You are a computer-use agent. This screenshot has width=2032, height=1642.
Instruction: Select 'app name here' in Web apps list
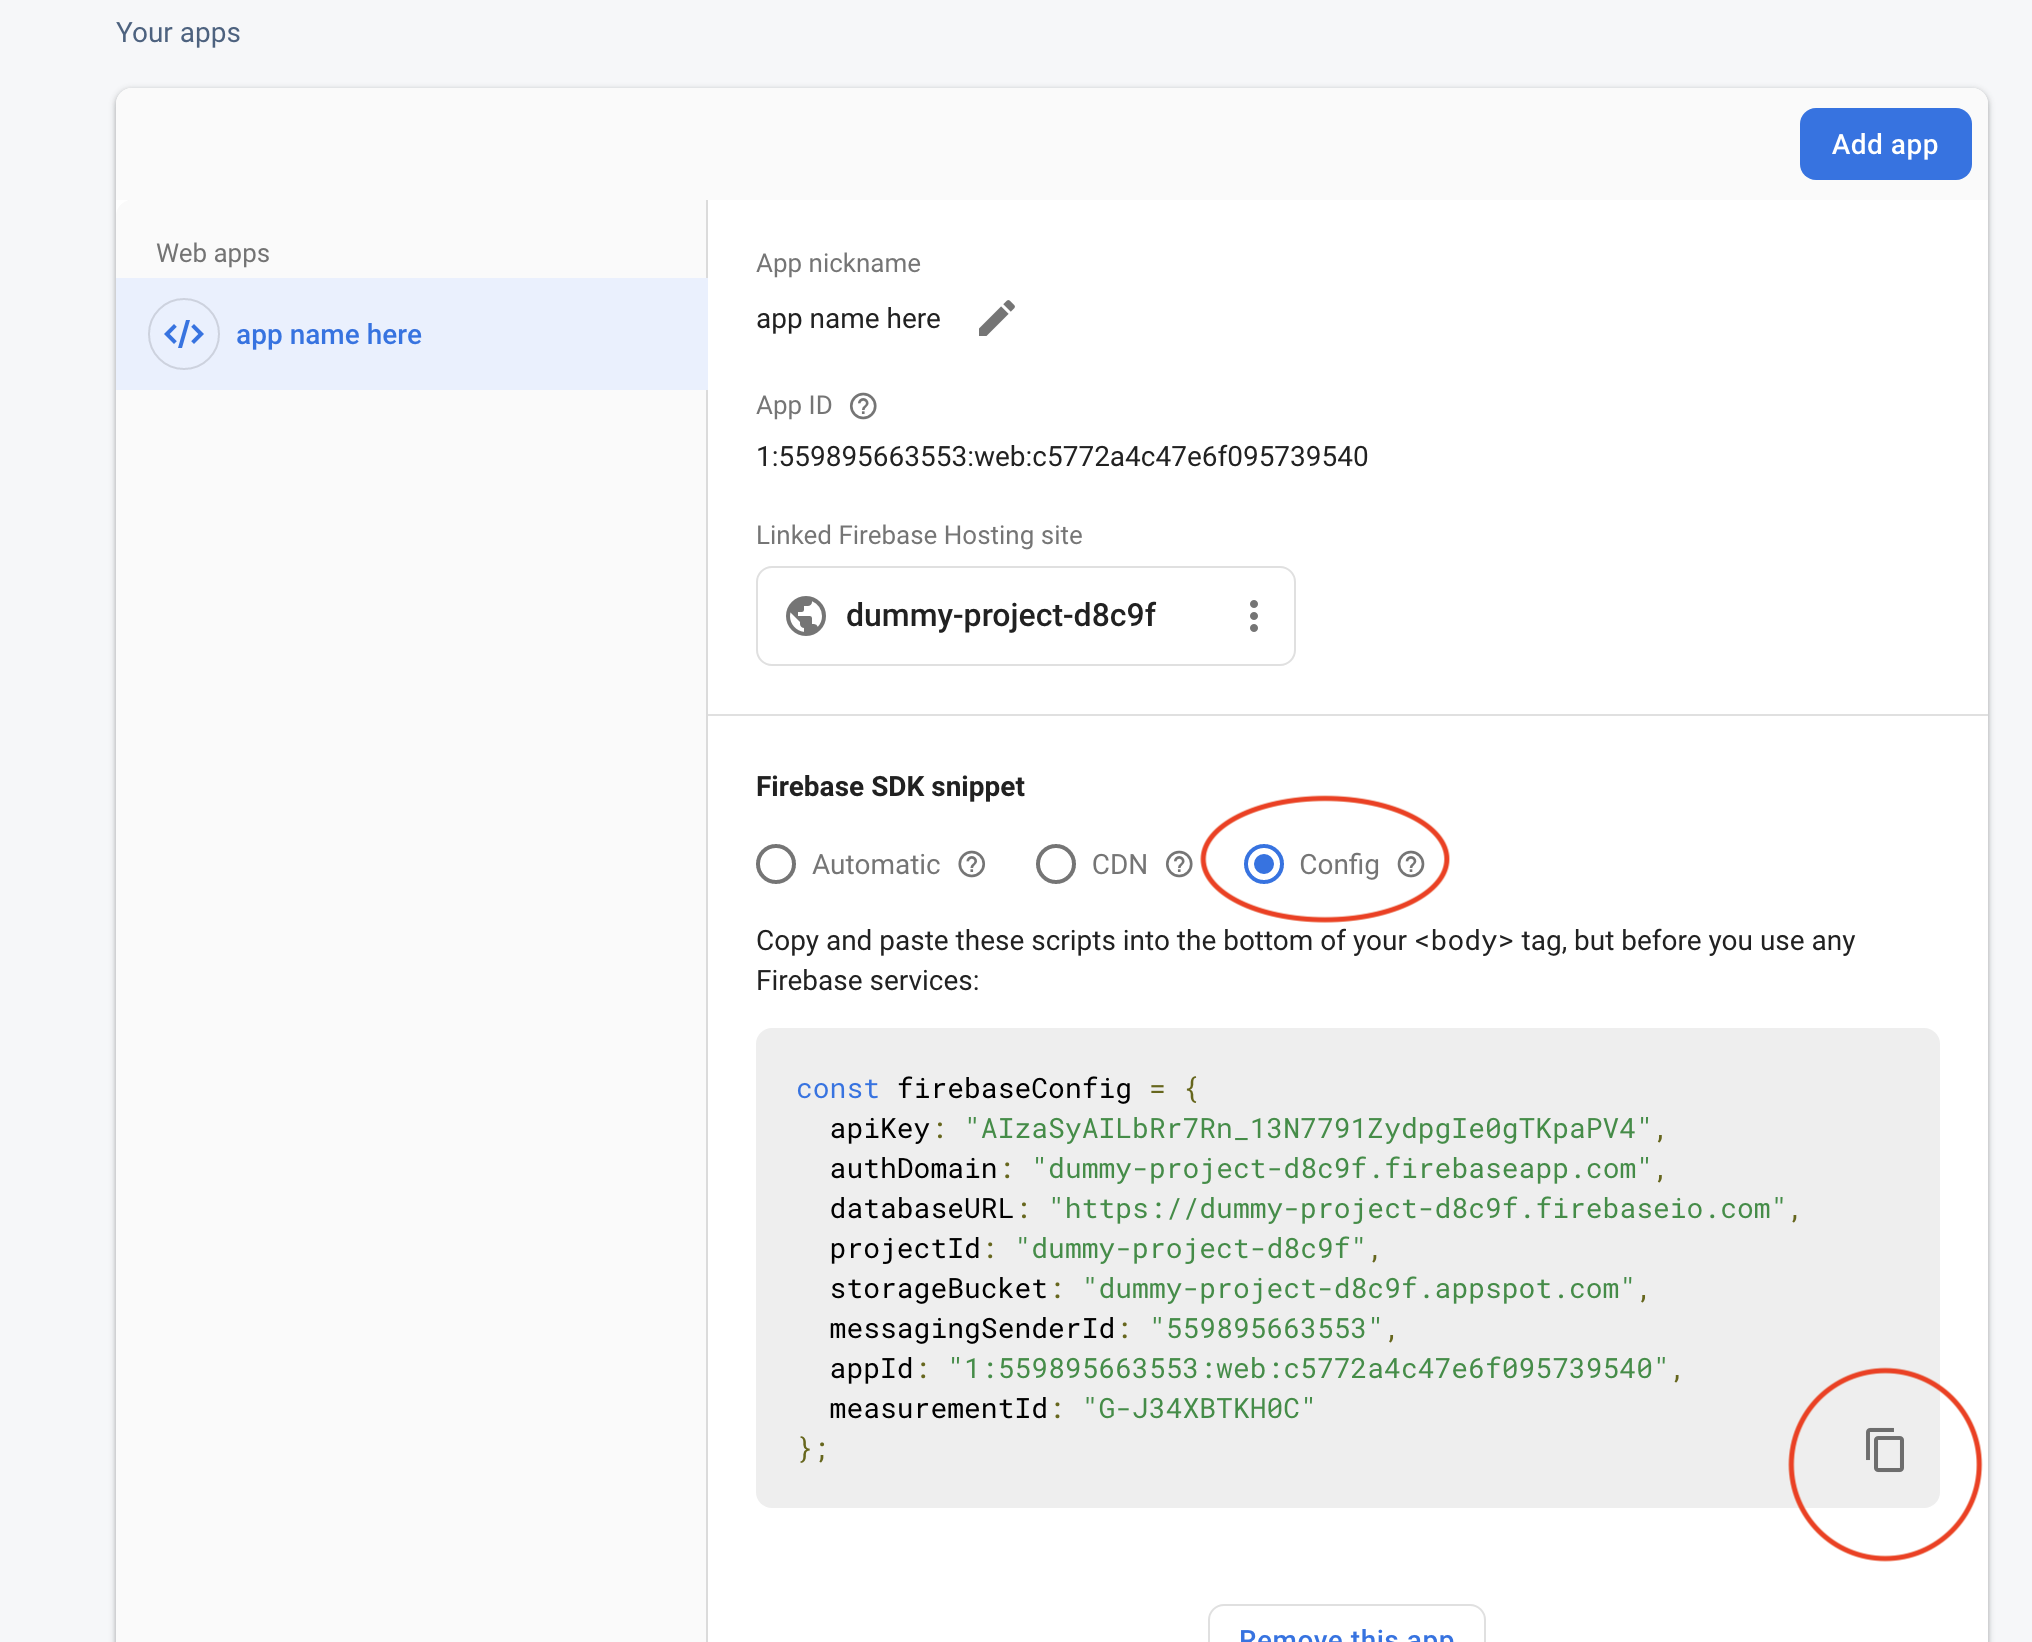click(328, 335)
